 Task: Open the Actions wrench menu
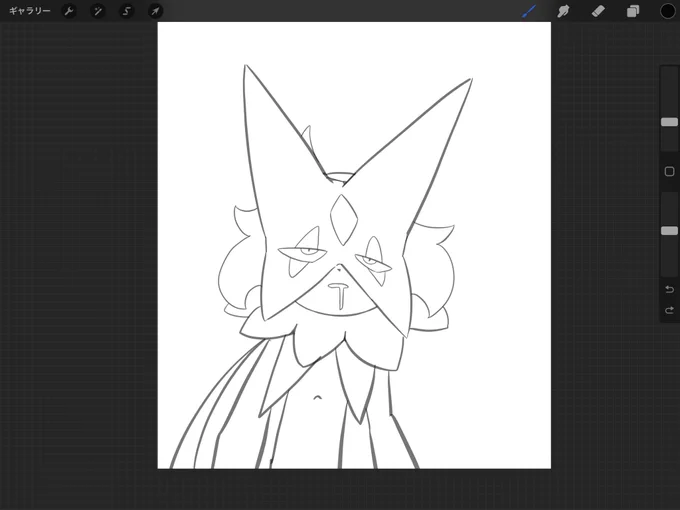coord(69,11)
